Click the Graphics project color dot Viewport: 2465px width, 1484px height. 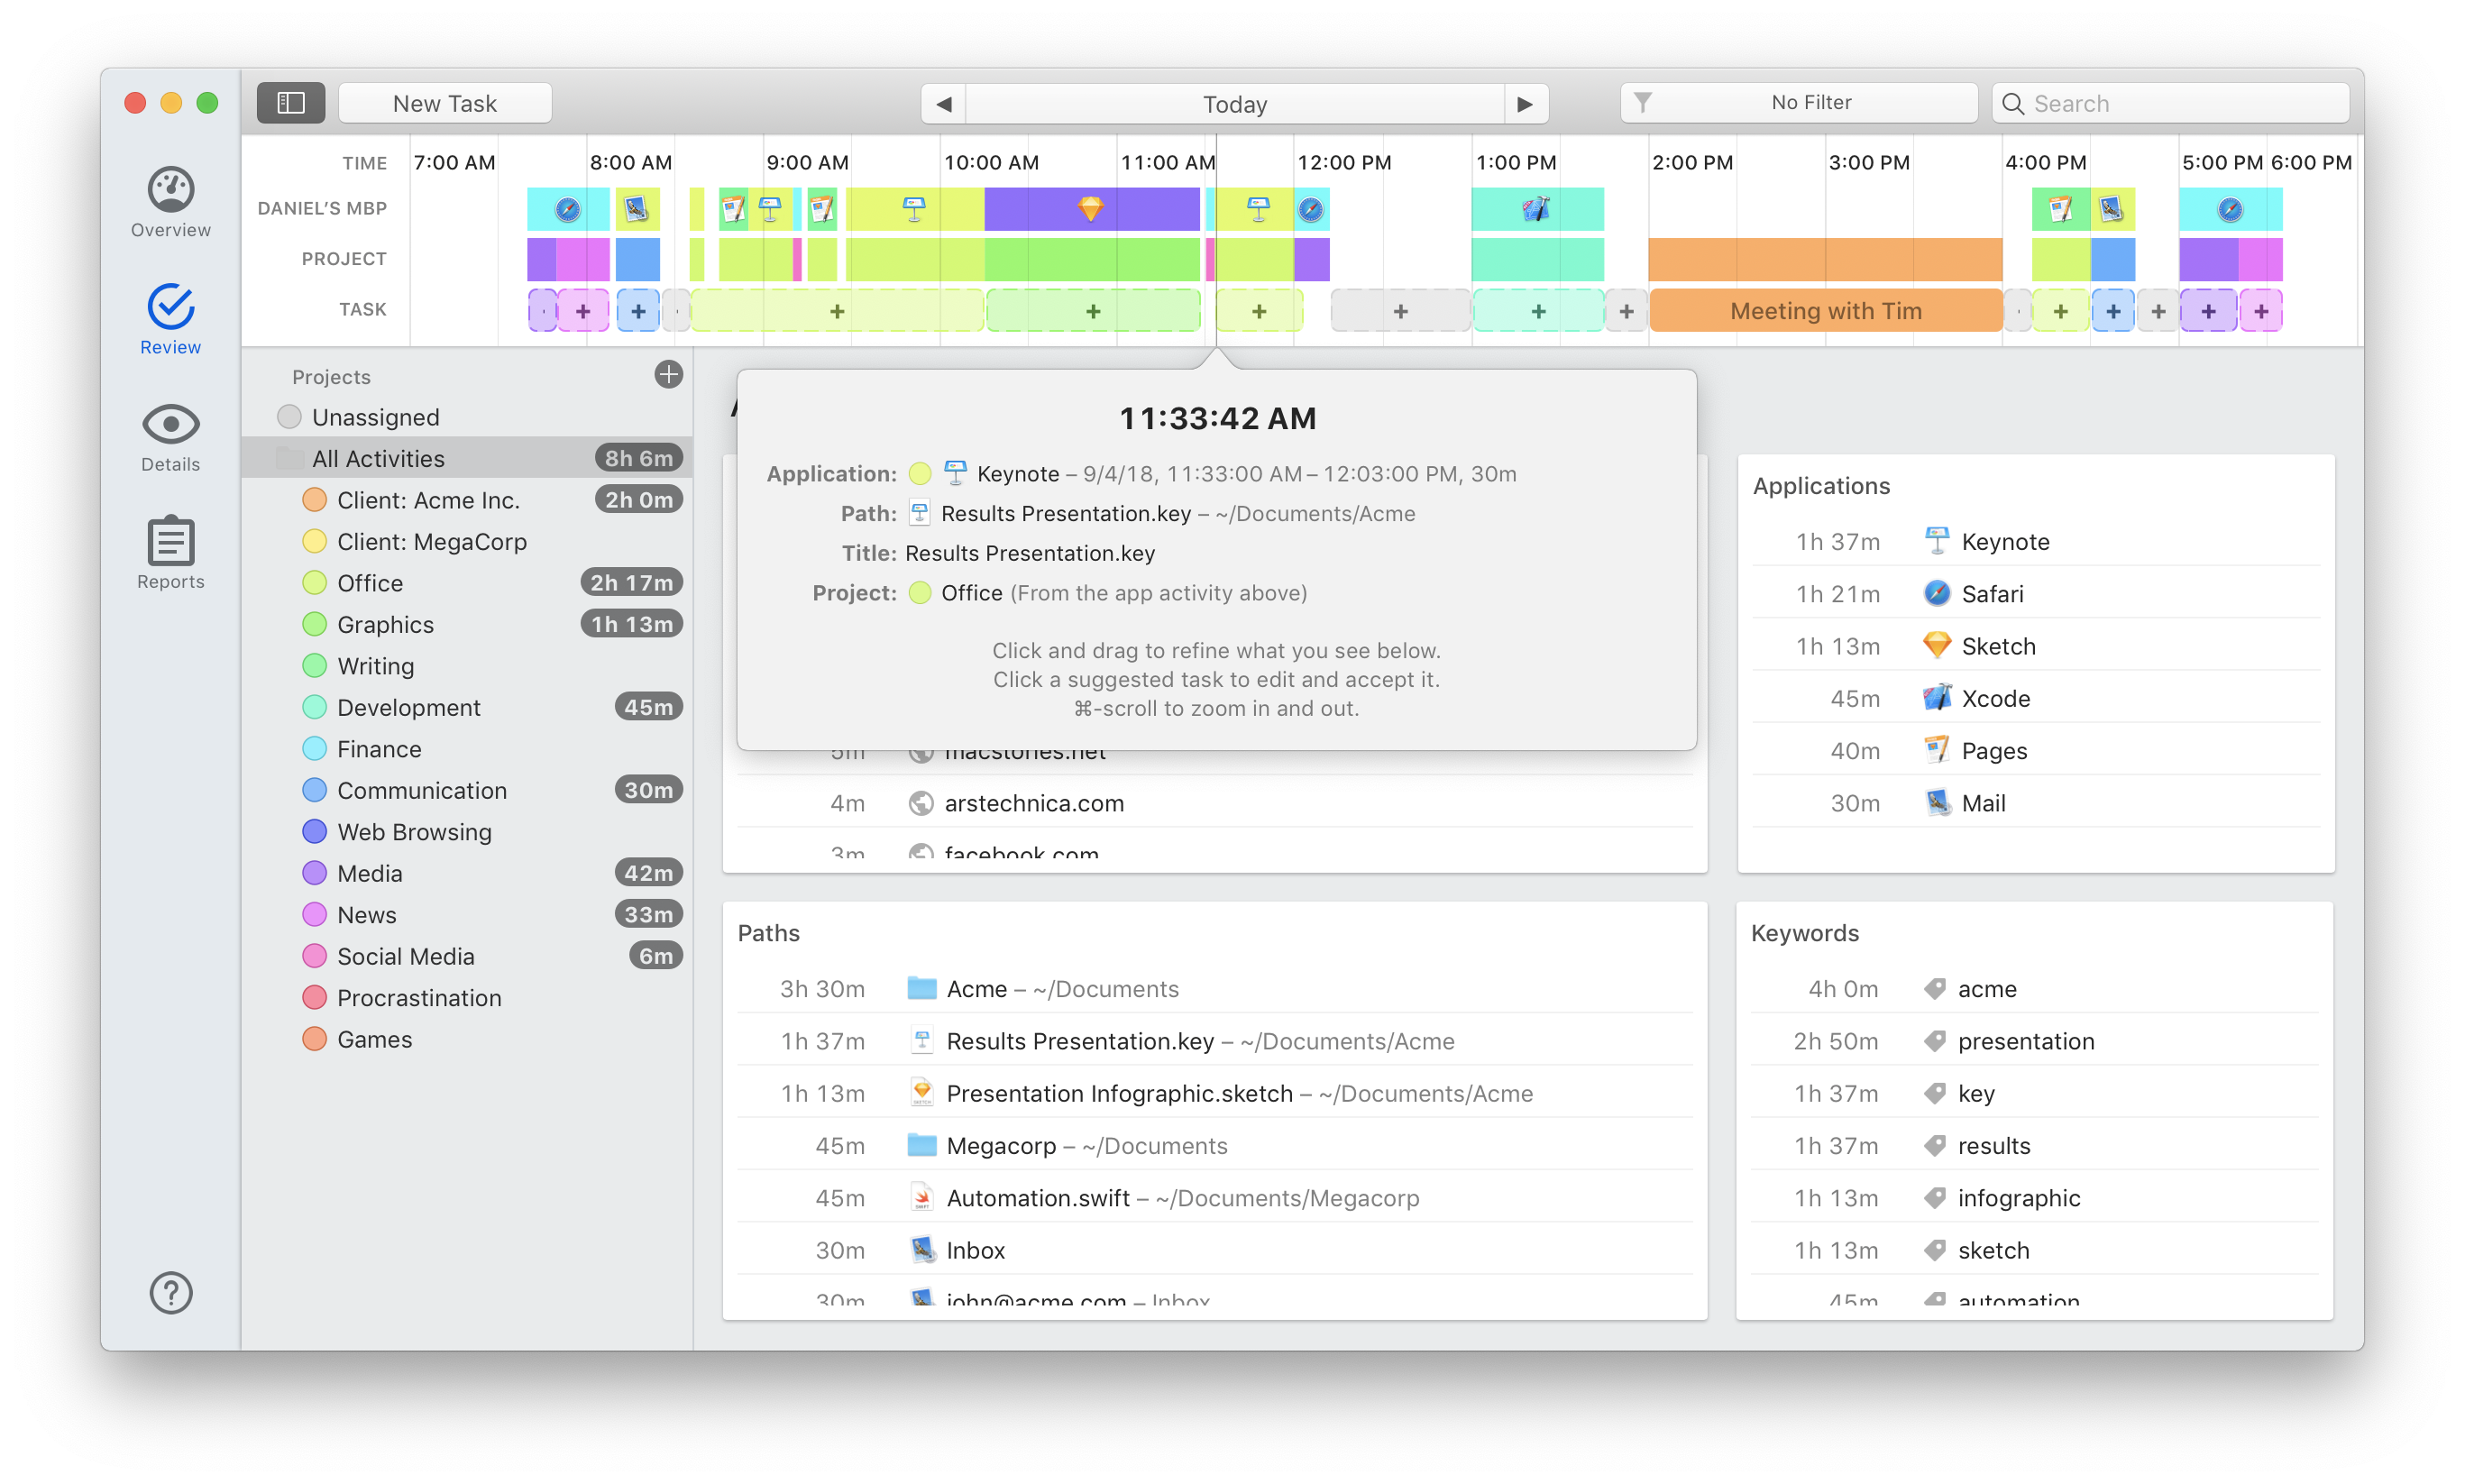click(315, 624)
